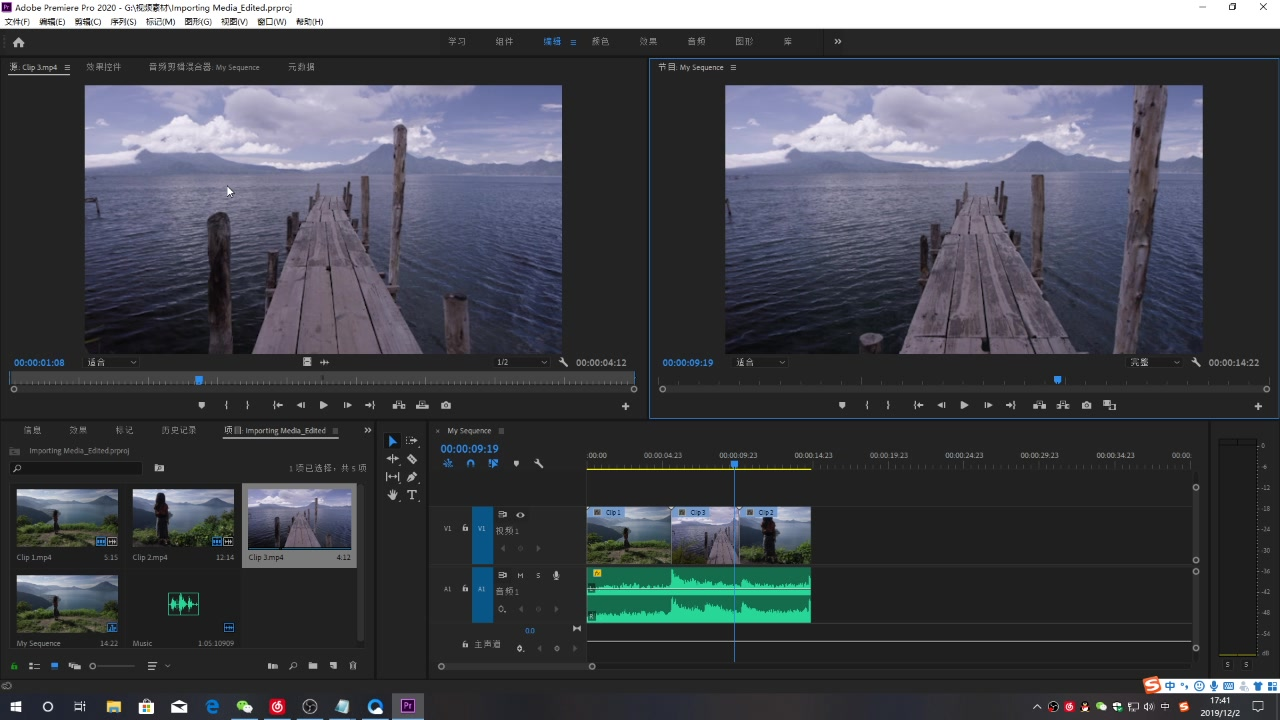Toggle nest sequence insert mode

tap(447, 464)
